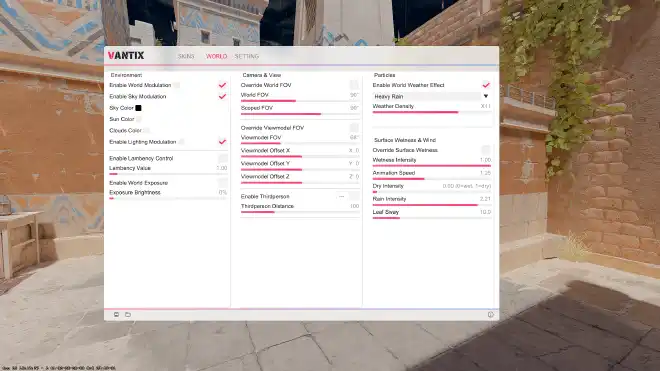Disable Enable Sky Modulation checkbox
The width and height of the screenshot is (660, 371).
pyautogui.click(x=222, y=96)
